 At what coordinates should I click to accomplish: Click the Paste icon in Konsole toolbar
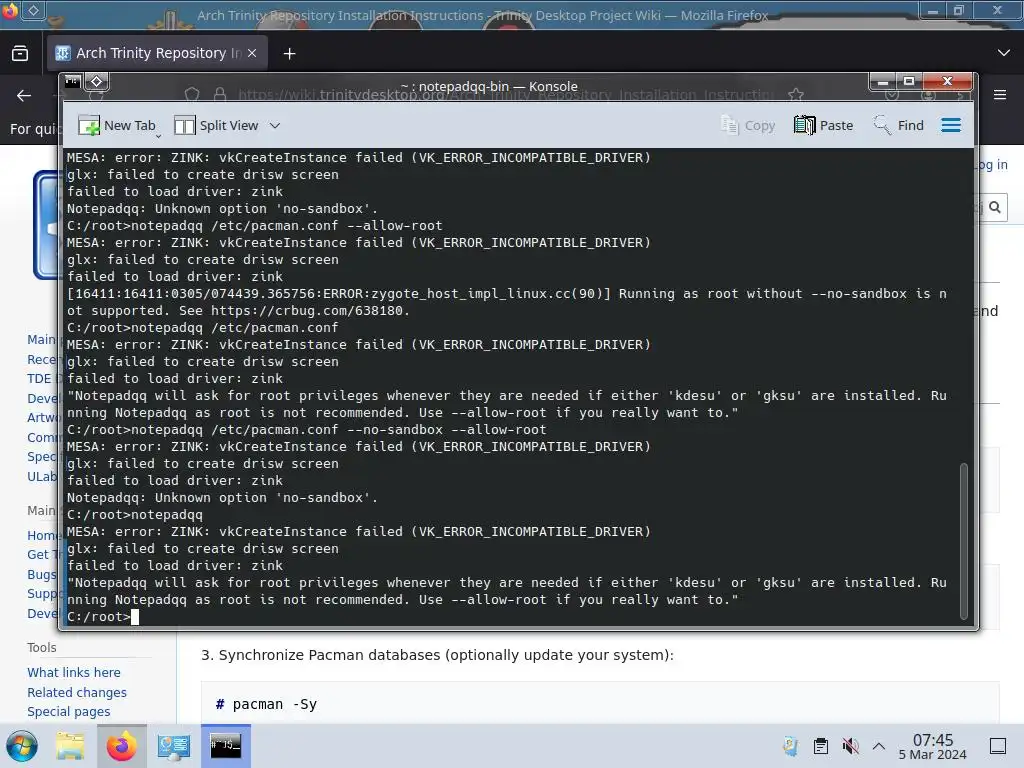pyautogui.click(x=804, y=125)
